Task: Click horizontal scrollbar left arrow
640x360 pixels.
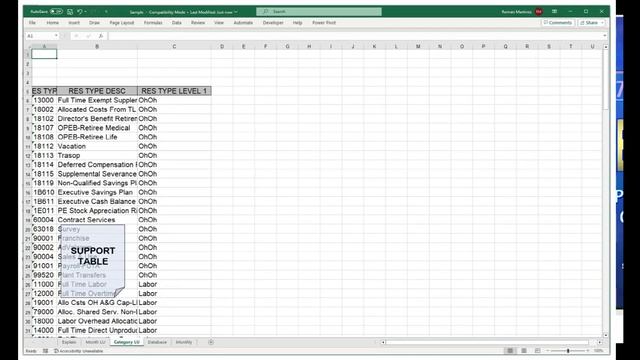Action: 383,342
